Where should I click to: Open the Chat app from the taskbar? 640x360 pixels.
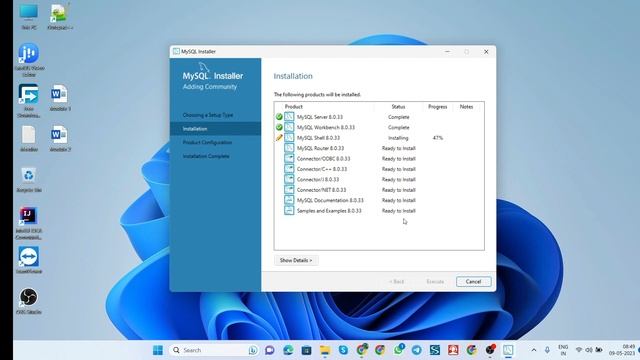tap(269, 350)
